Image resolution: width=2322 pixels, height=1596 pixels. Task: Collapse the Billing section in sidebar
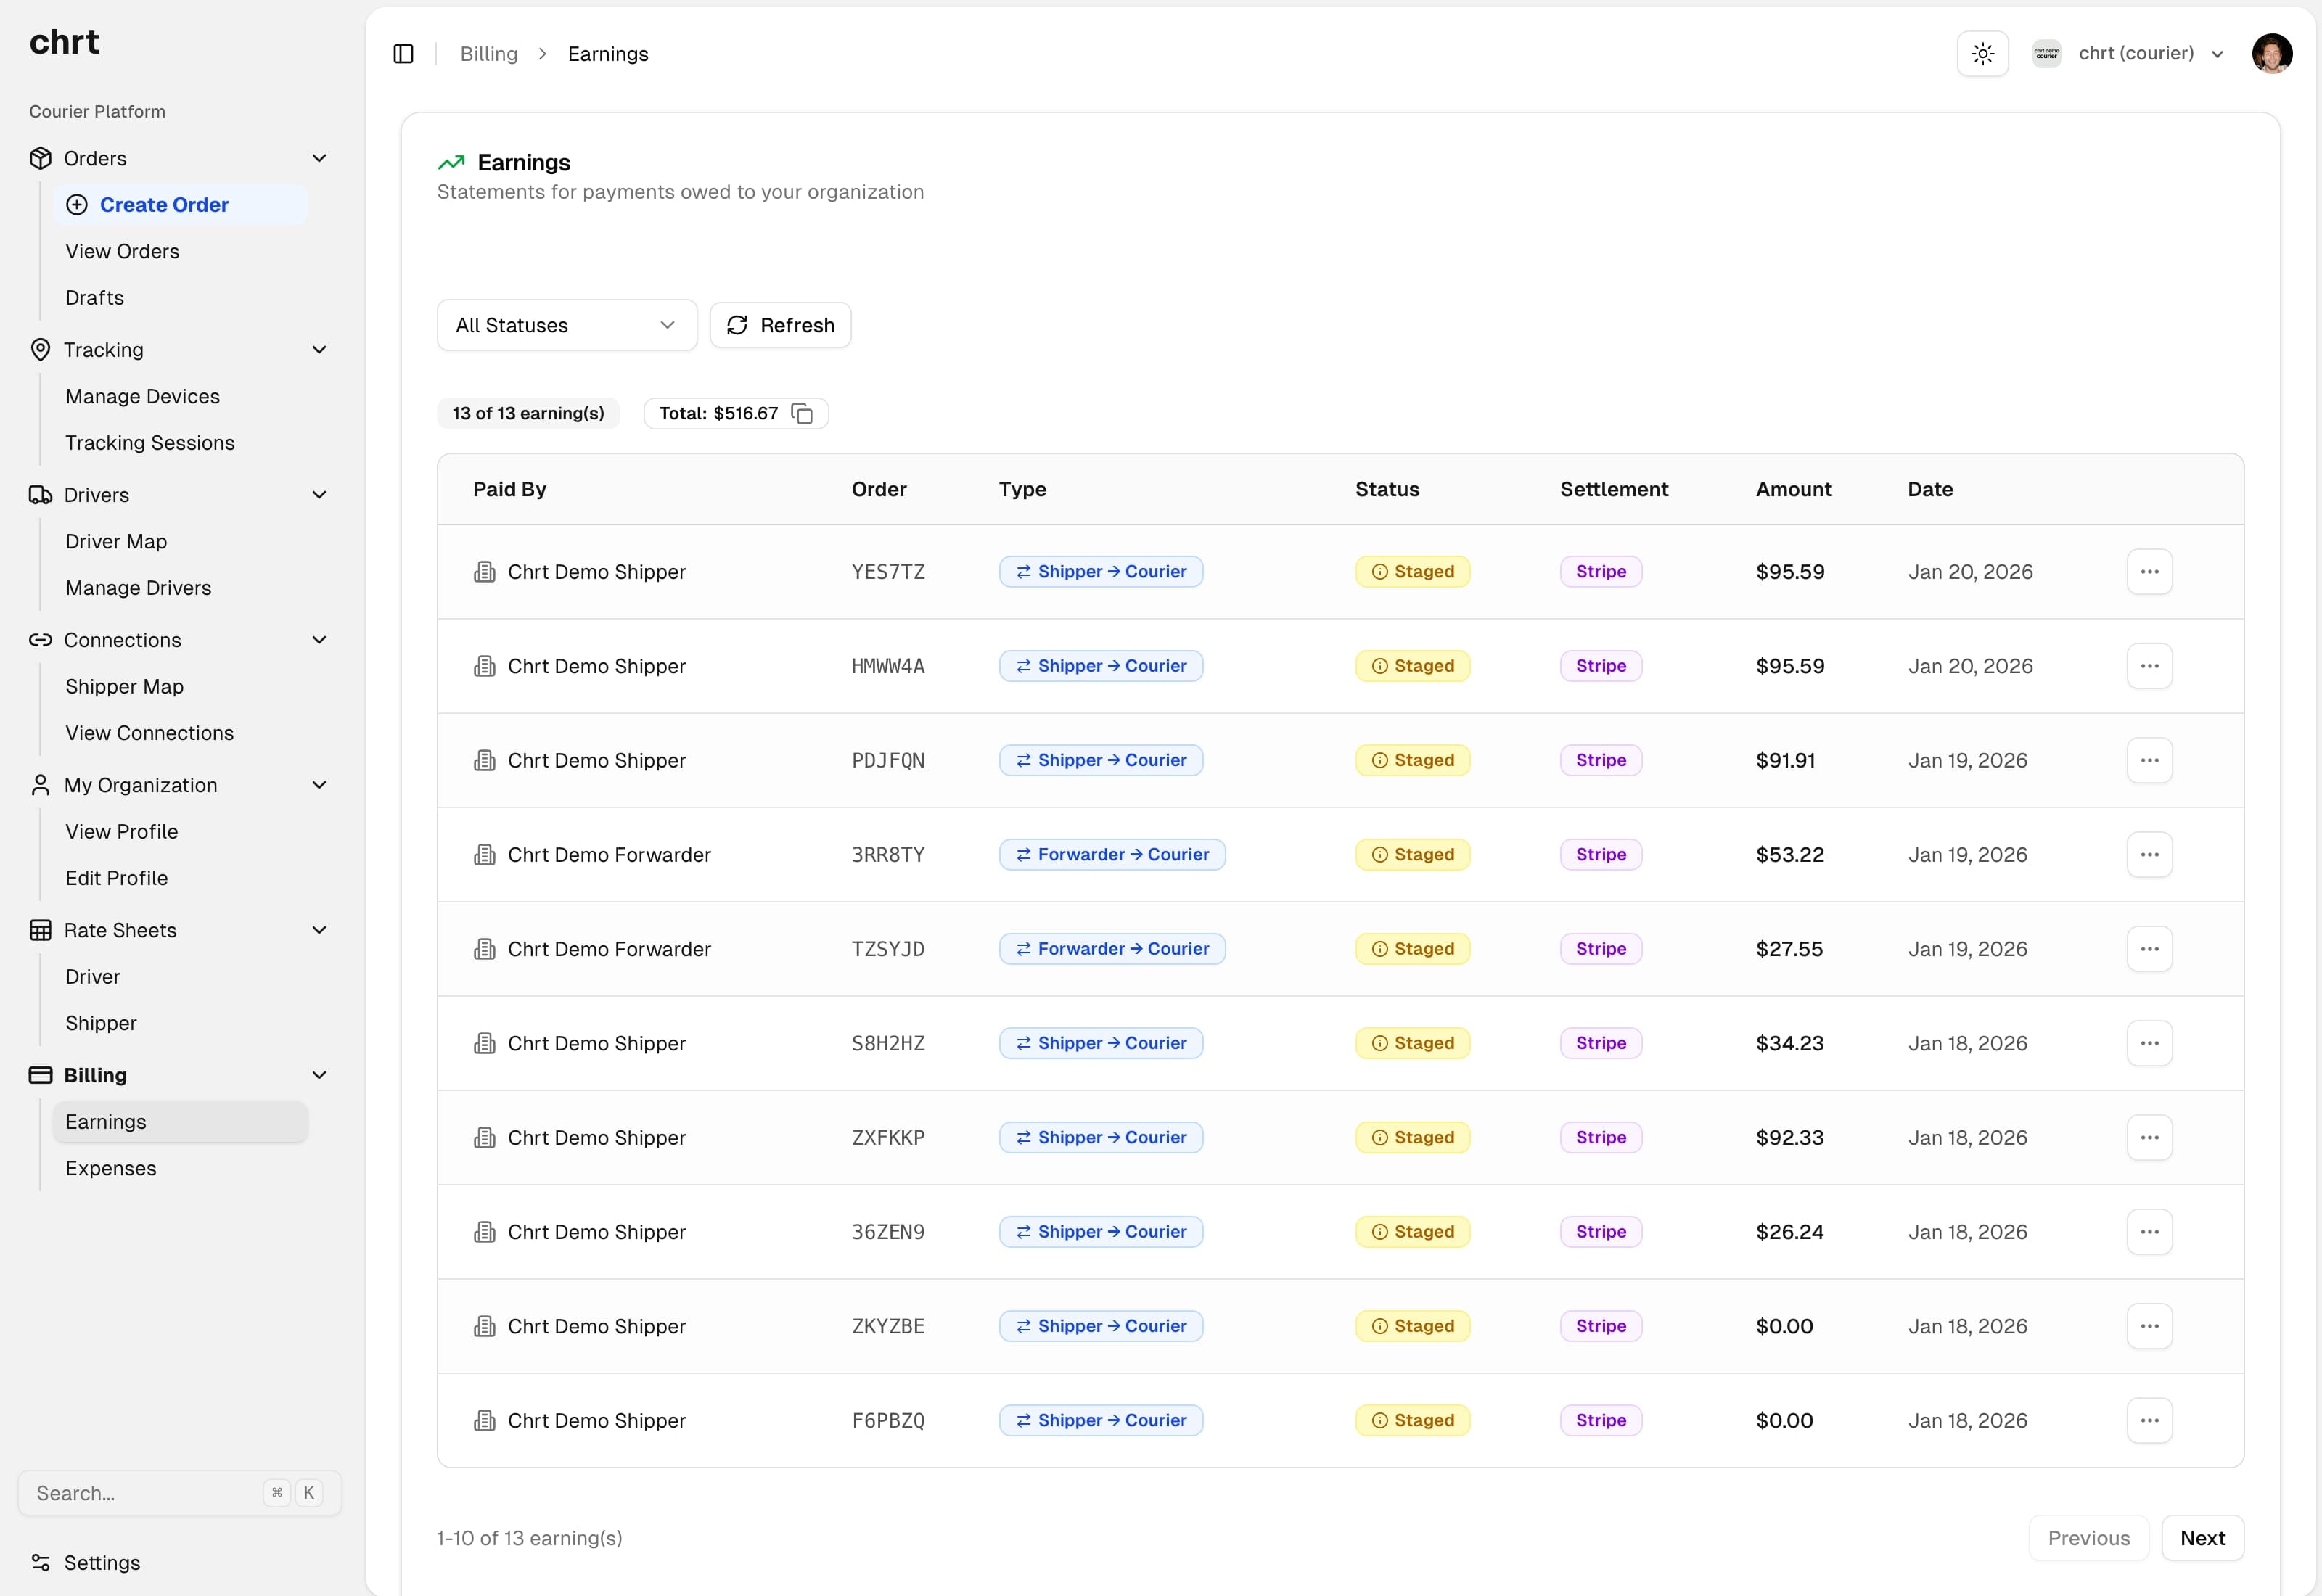(319, 1075)
